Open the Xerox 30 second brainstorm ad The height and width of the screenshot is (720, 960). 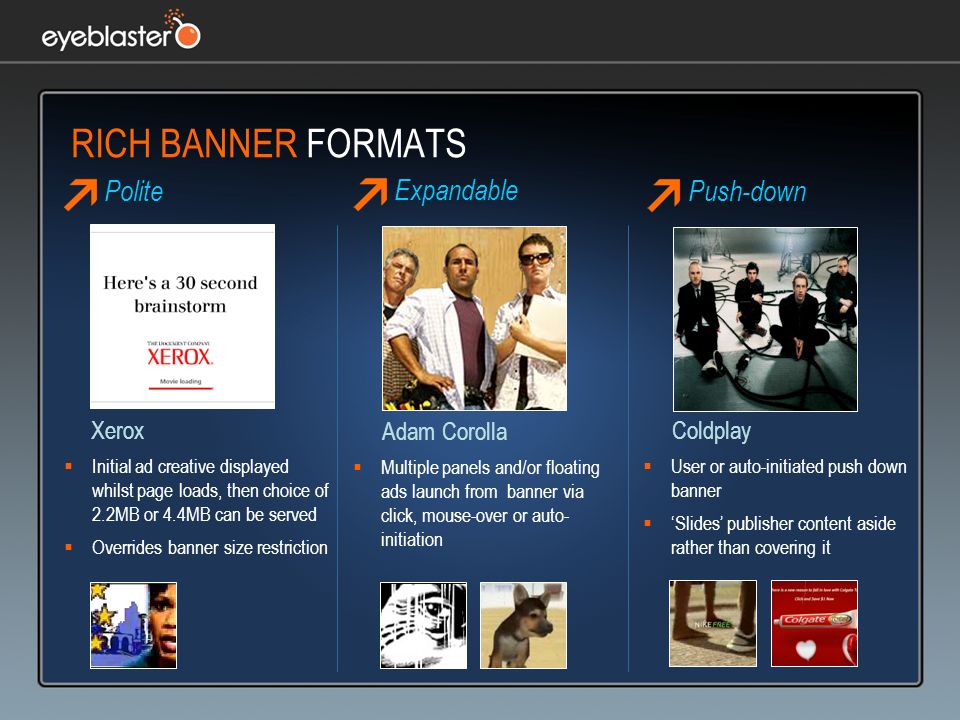(182, 317)
